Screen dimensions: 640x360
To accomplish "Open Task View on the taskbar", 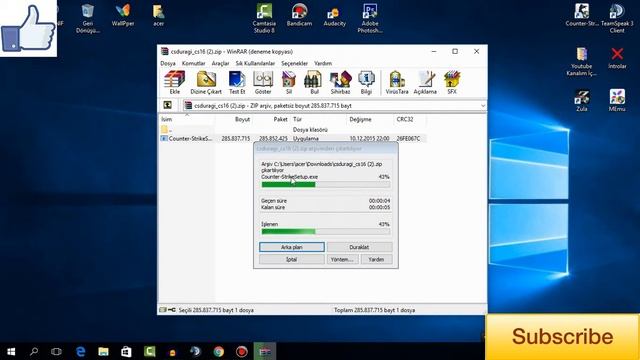I will point(56,351).
